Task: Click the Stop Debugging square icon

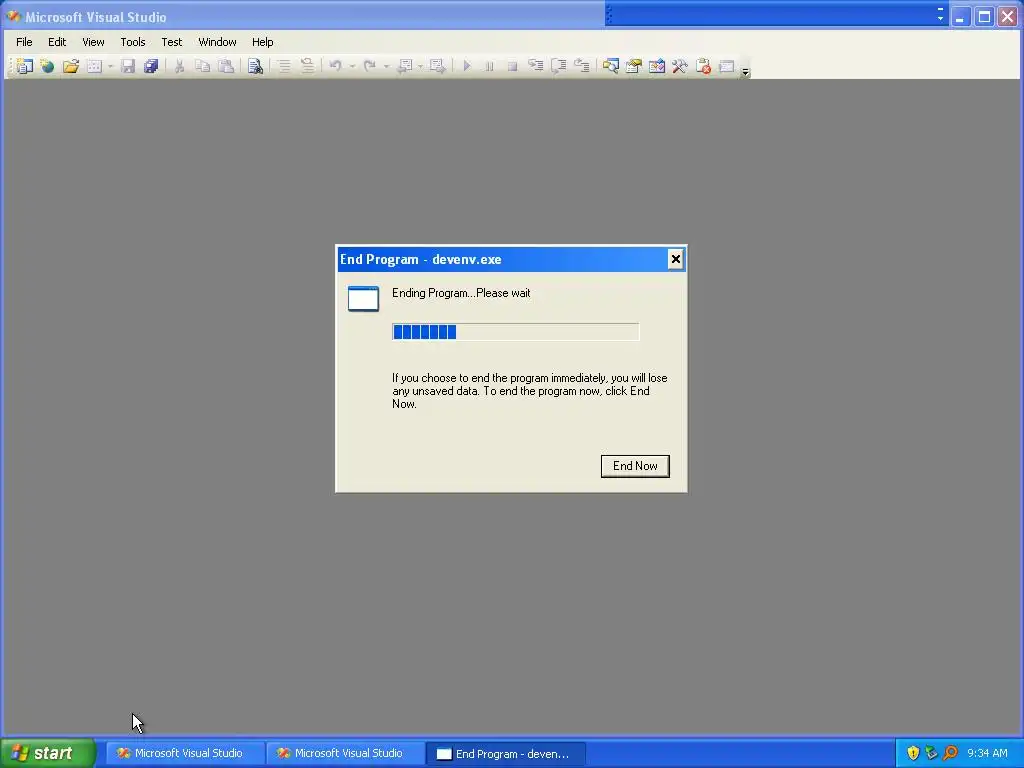Action: click(512, 66)
